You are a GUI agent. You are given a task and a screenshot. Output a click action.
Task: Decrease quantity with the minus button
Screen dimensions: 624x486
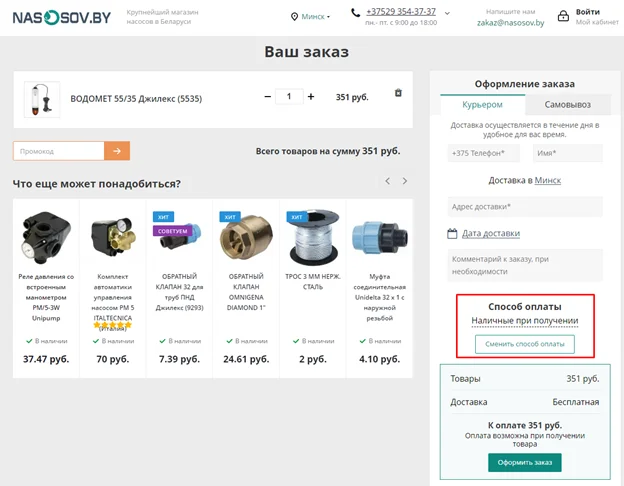coord(268,97)
